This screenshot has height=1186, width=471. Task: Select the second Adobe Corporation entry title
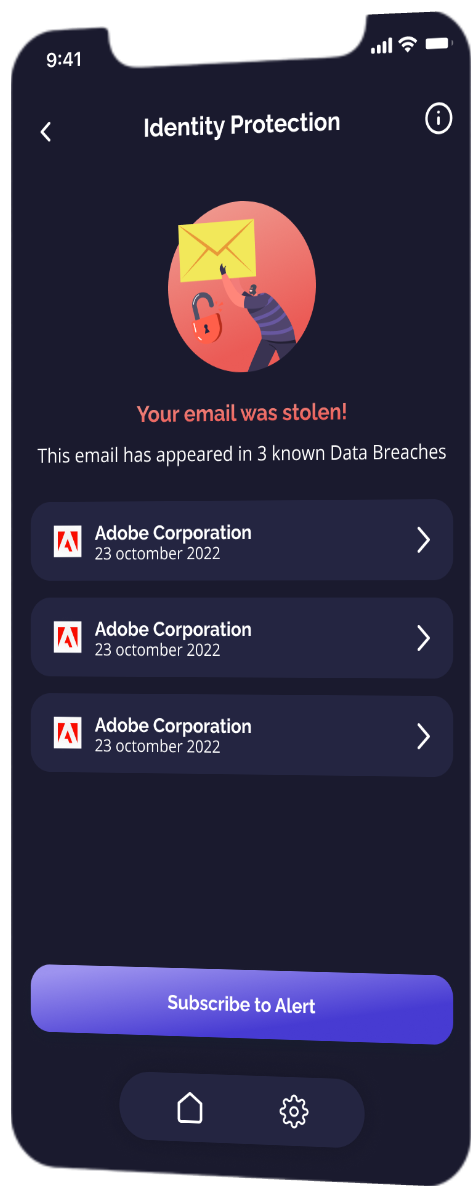[x=173, y=629]
